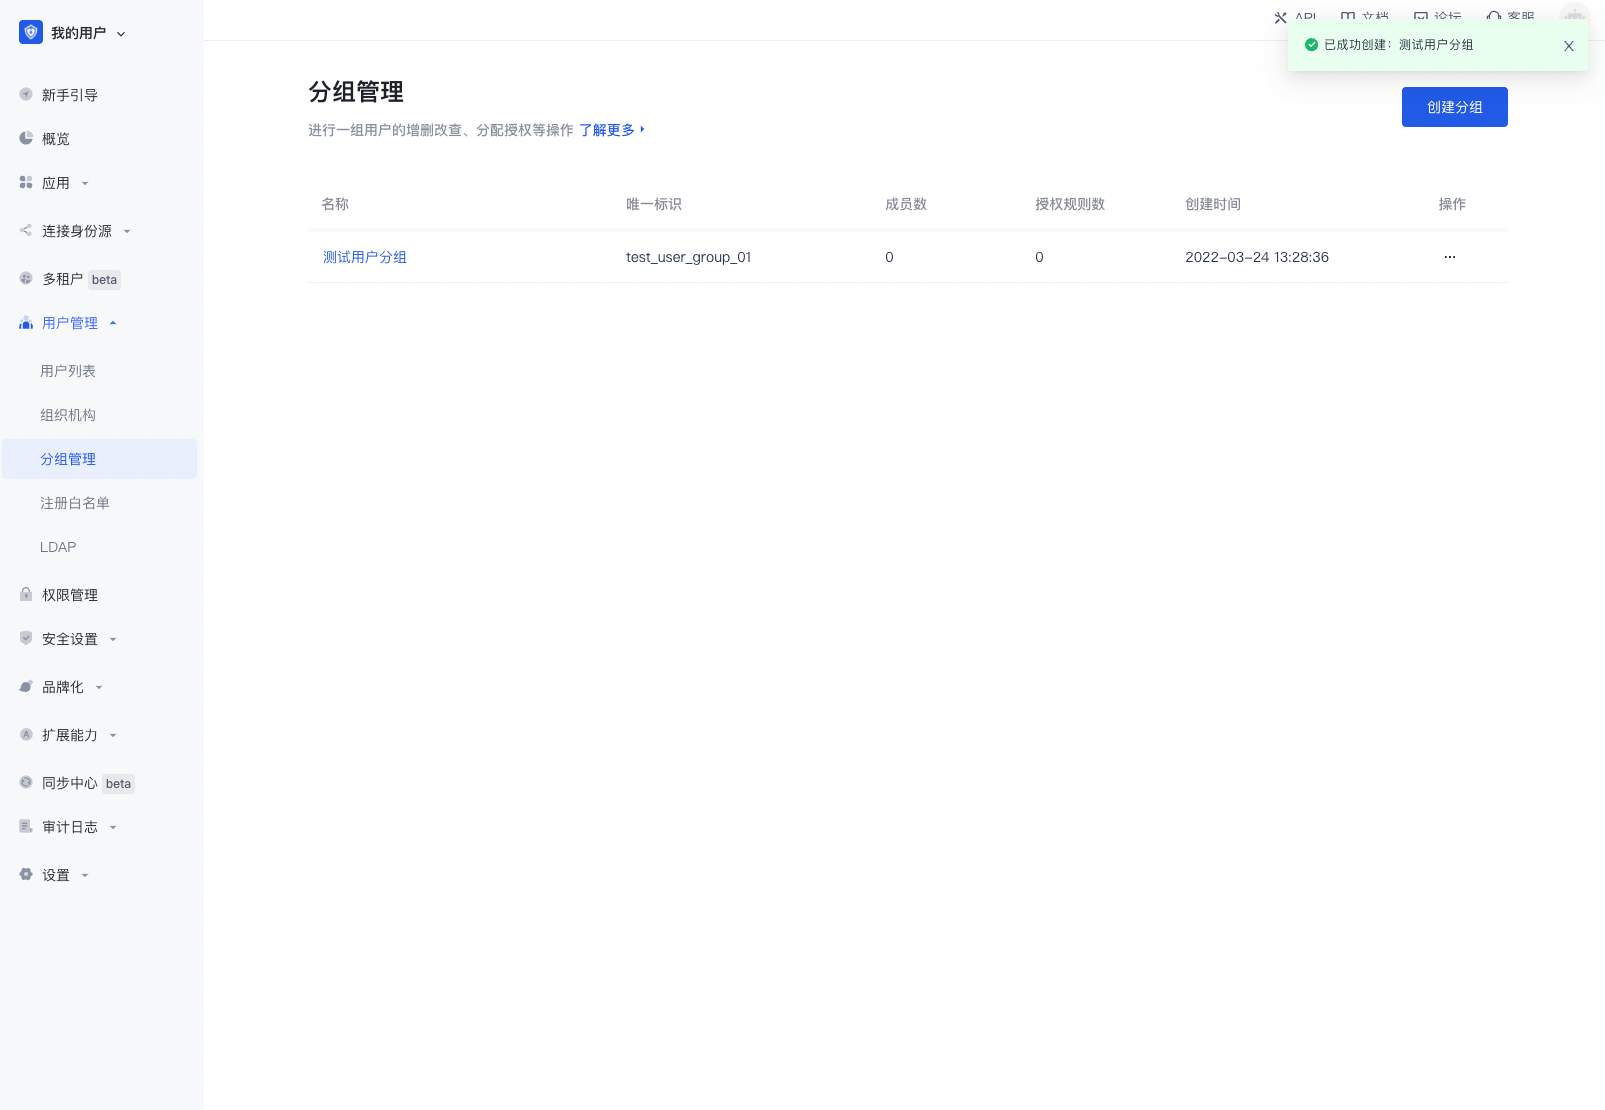This screenshot has width=1605, height=1110.
Task: Click the 概览 pie chart icon
Action: click(x=26, y=139)
